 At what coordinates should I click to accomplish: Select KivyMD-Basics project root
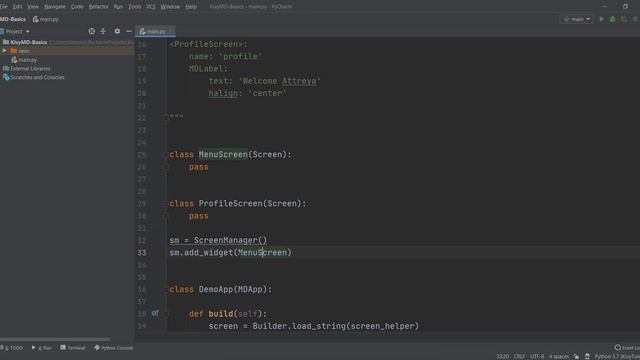[x=25, y=42]
